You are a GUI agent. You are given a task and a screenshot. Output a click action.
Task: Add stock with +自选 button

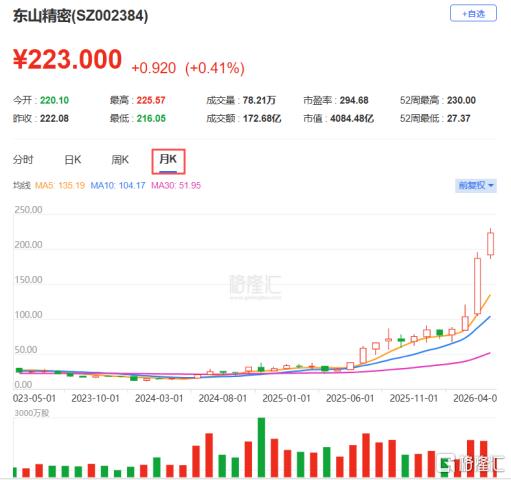pos(473,14)
